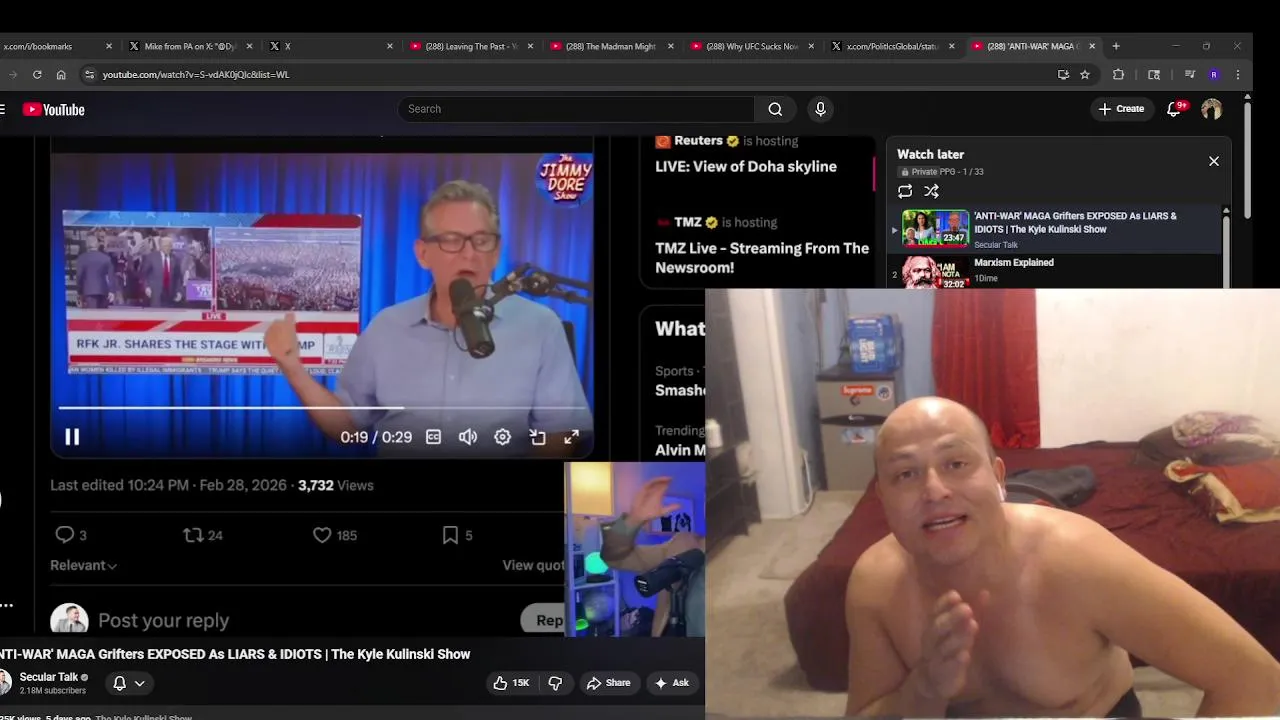This screenshot has height=720, width=1280.
Task: Bookmark the tweet
Action: 450,535
